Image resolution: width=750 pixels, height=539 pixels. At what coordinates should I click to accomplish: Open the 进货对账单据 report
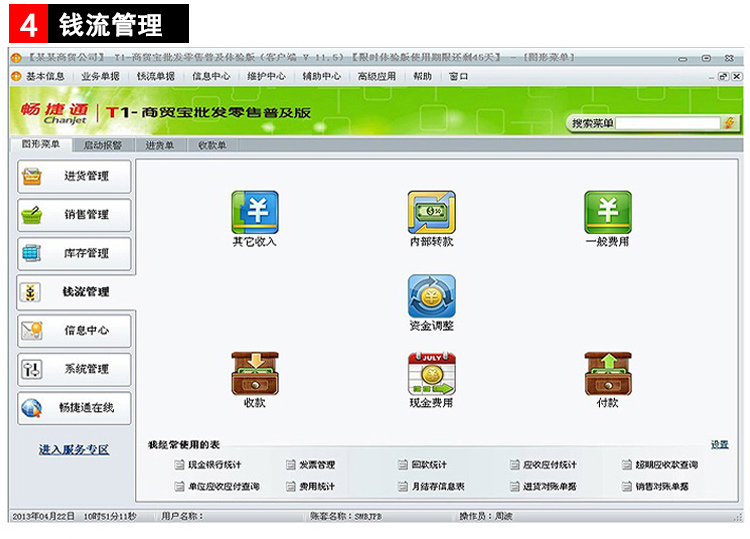tap(543, 486)
